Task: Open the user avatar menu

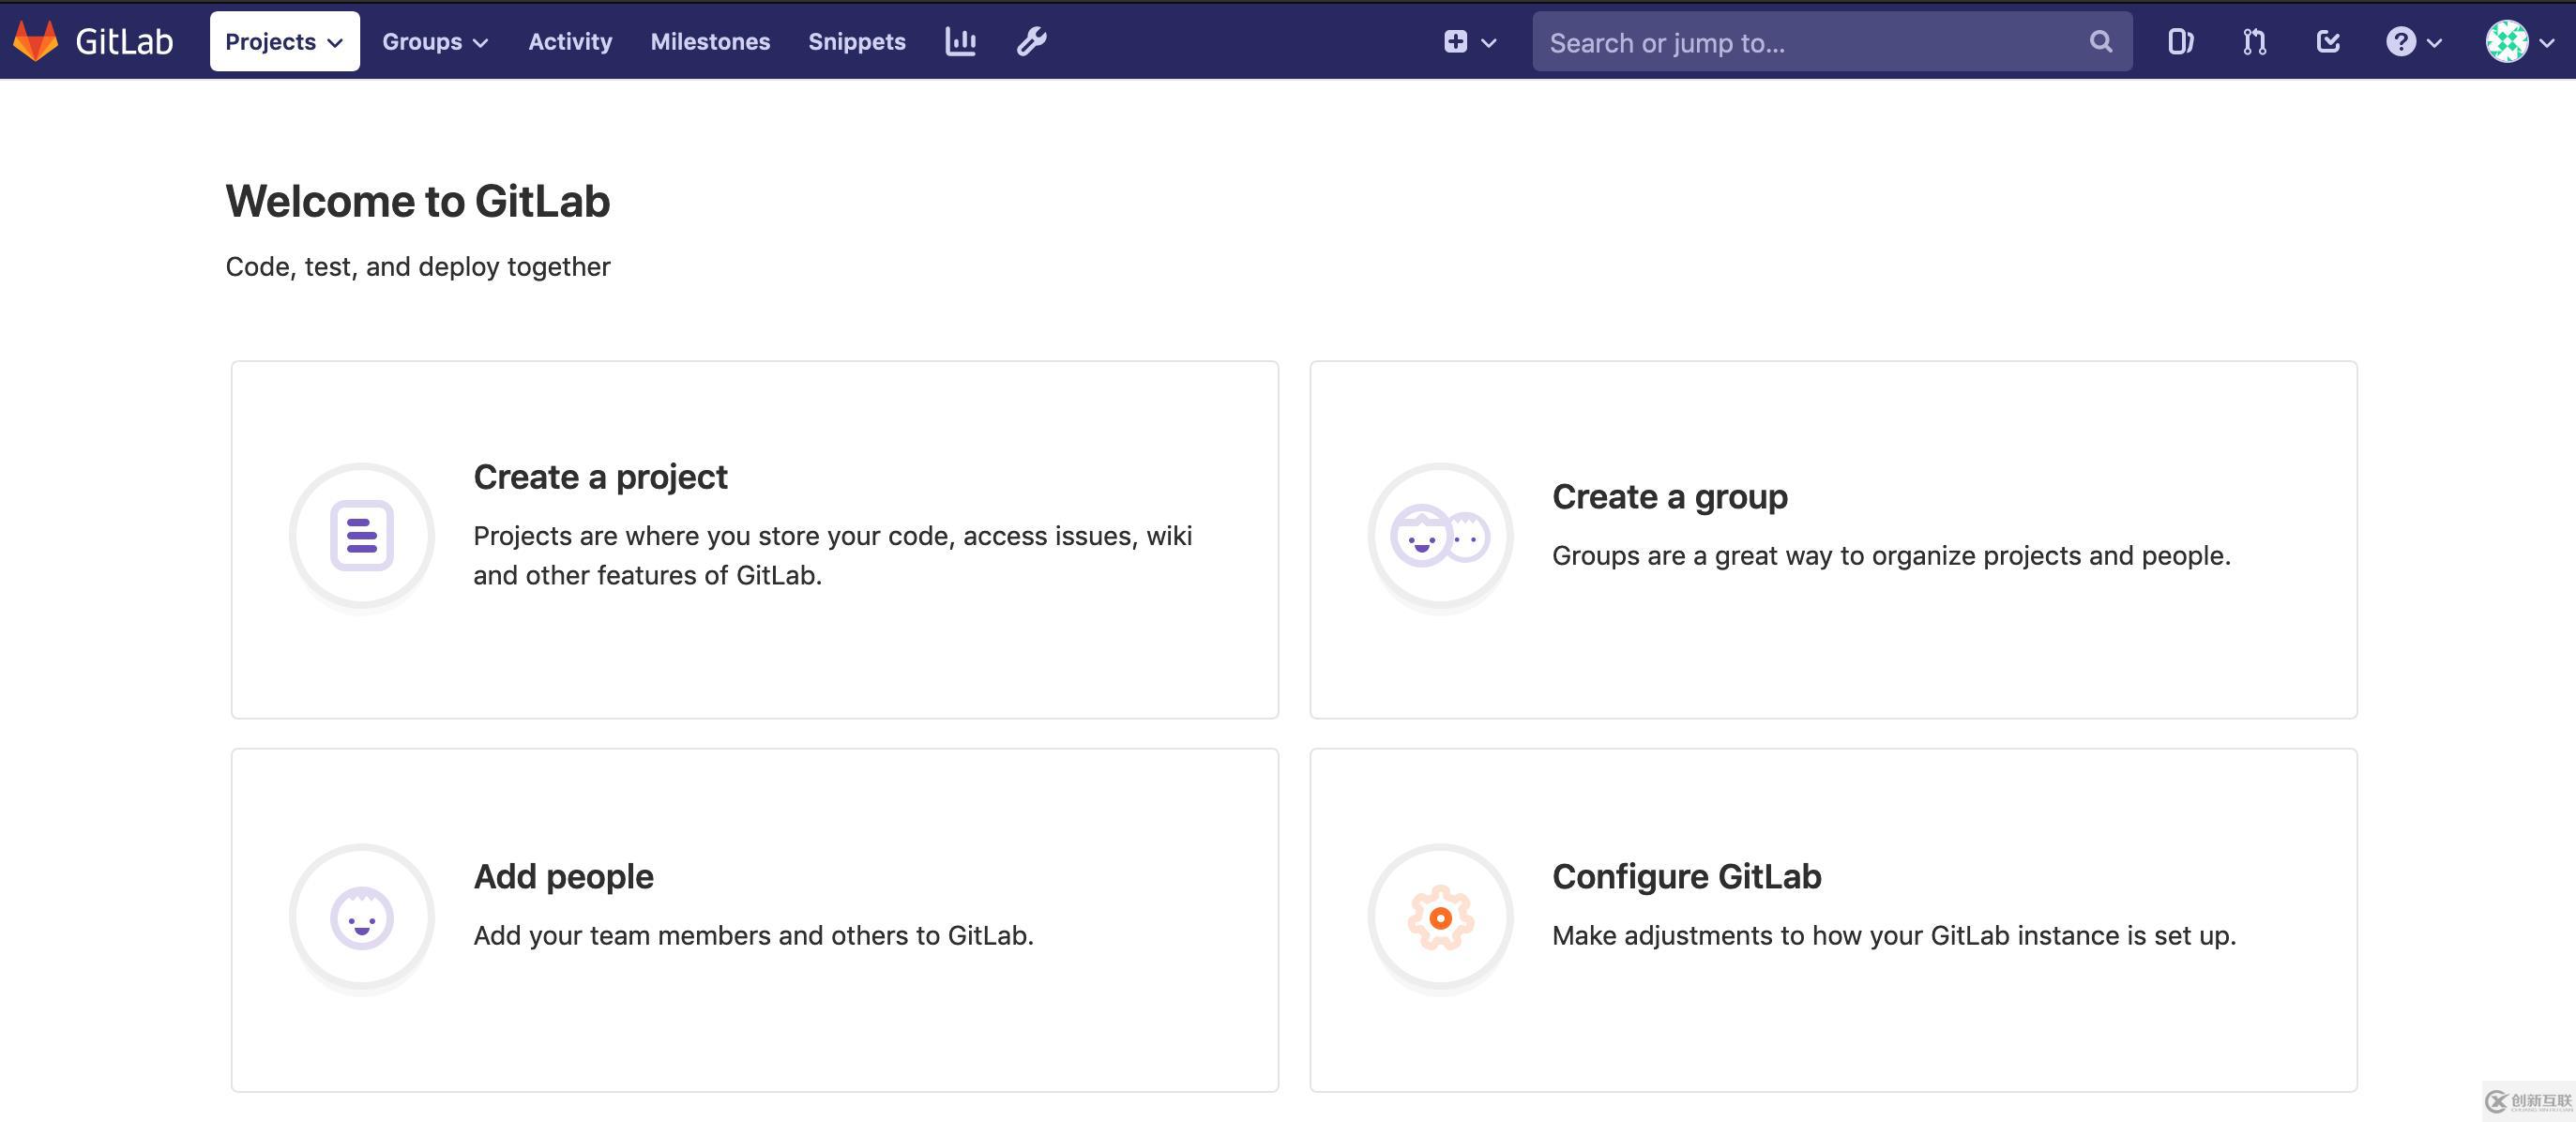Action: click(2520, 41)
